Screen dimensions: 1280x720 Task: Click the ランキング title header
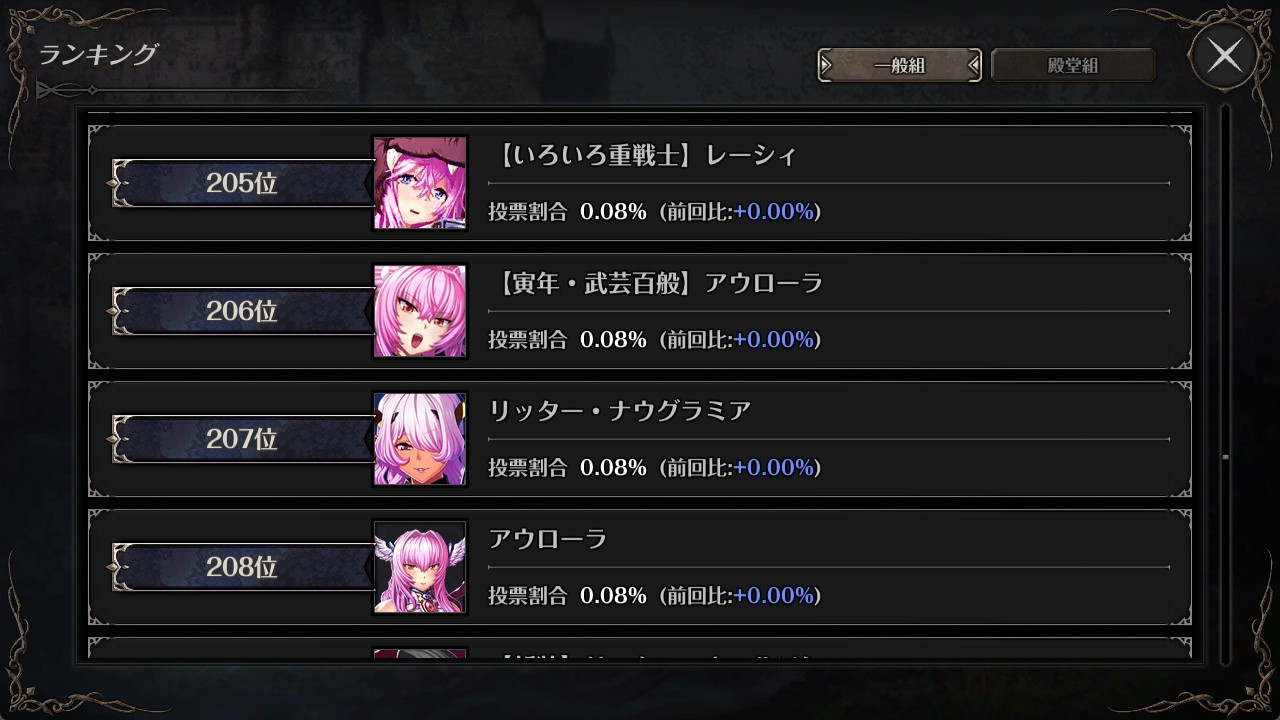coord(98,54)
